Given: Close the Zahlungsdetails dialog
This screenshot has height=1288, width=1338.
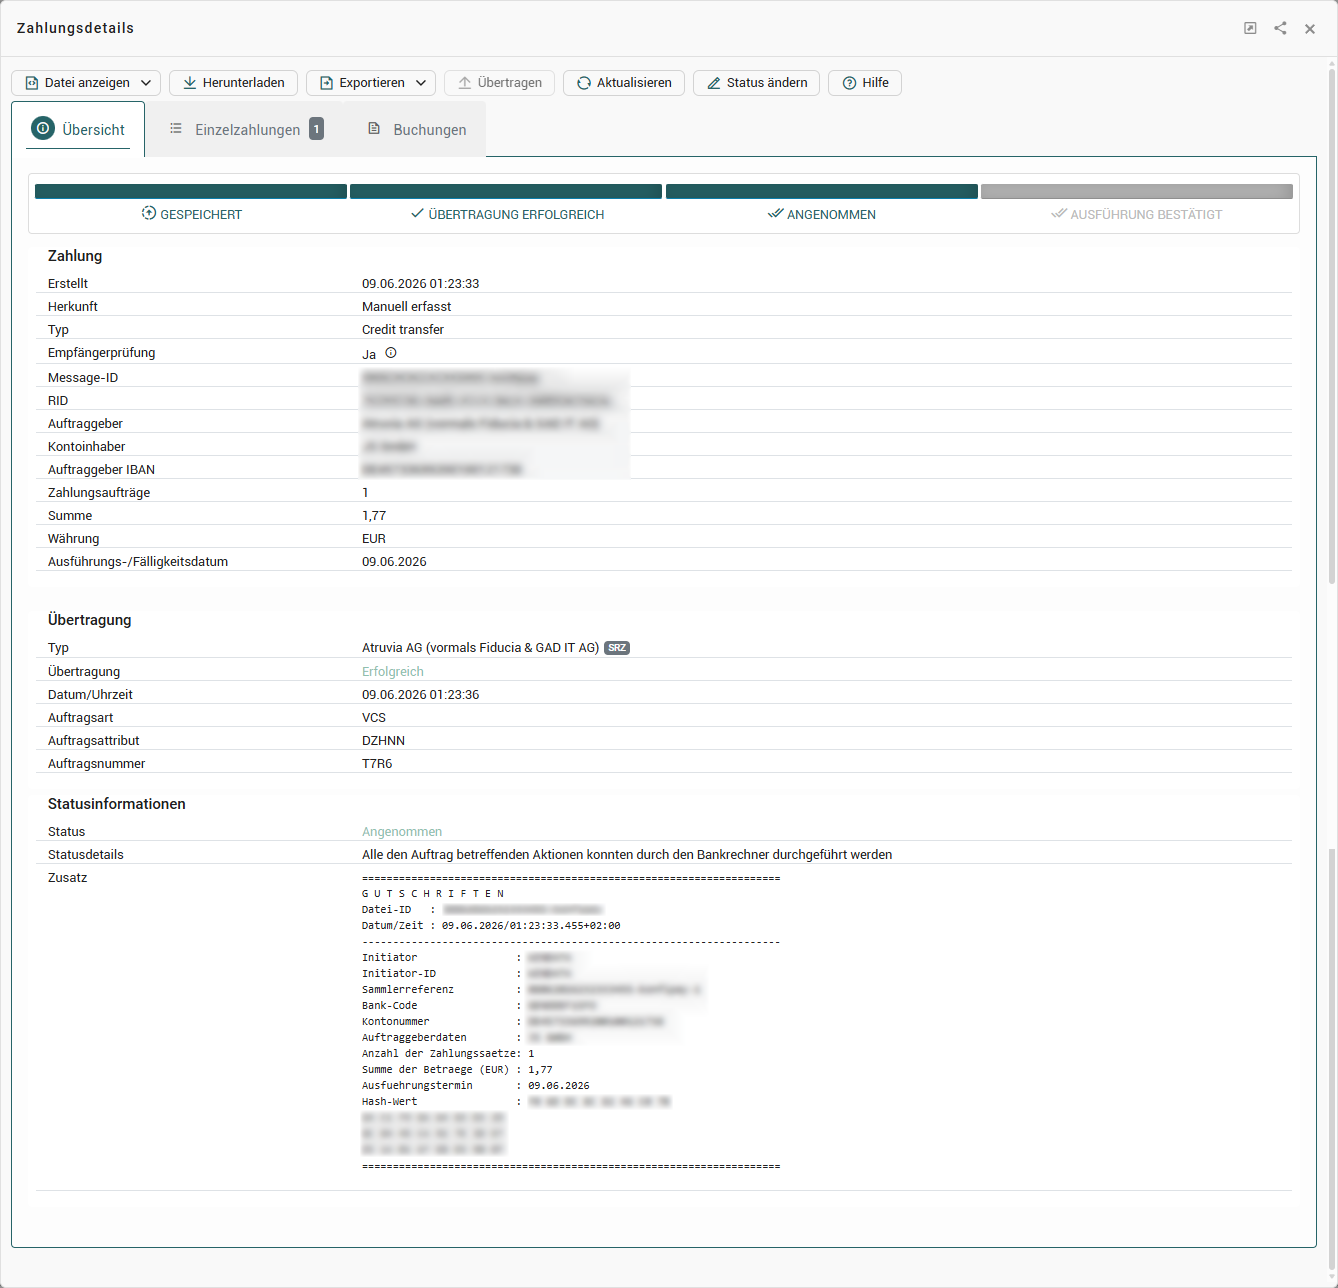Looking at the screenshot, I should pyautogui.click(x=1310, y=29).
